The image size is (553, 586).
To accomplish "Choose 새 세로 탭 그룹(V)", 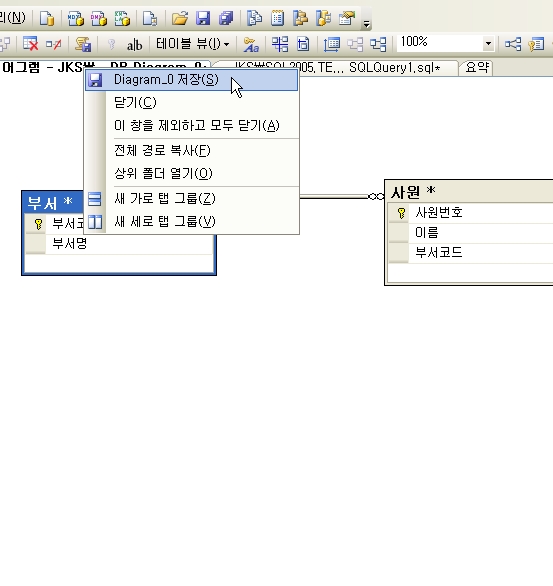I will 191,222.
